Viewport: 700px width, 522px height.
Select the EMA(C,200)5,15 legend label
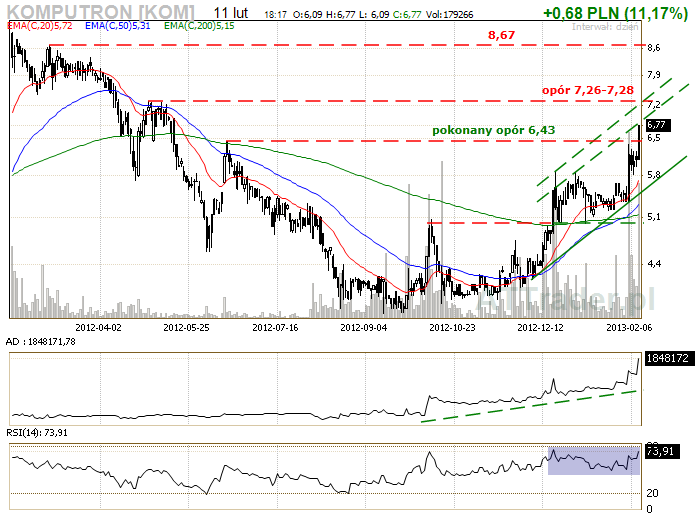[199, 26]
